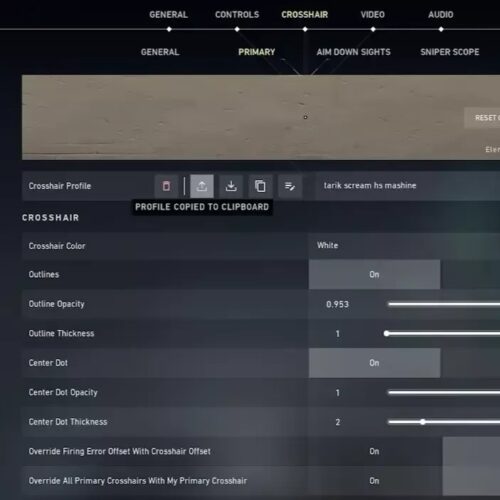Screen dimensions: 500x500
Task: Click the RESET button on preview
Action: pos(482,118)
